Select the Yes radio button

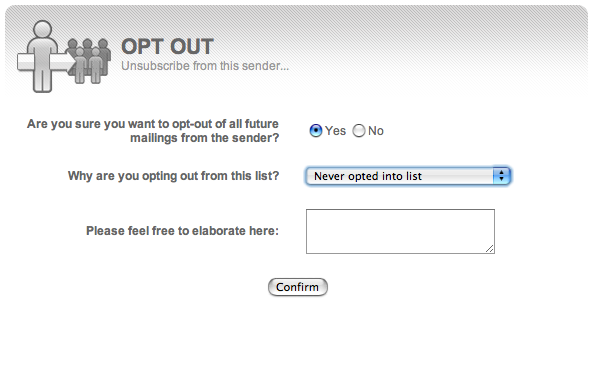(x=316, y=131)
